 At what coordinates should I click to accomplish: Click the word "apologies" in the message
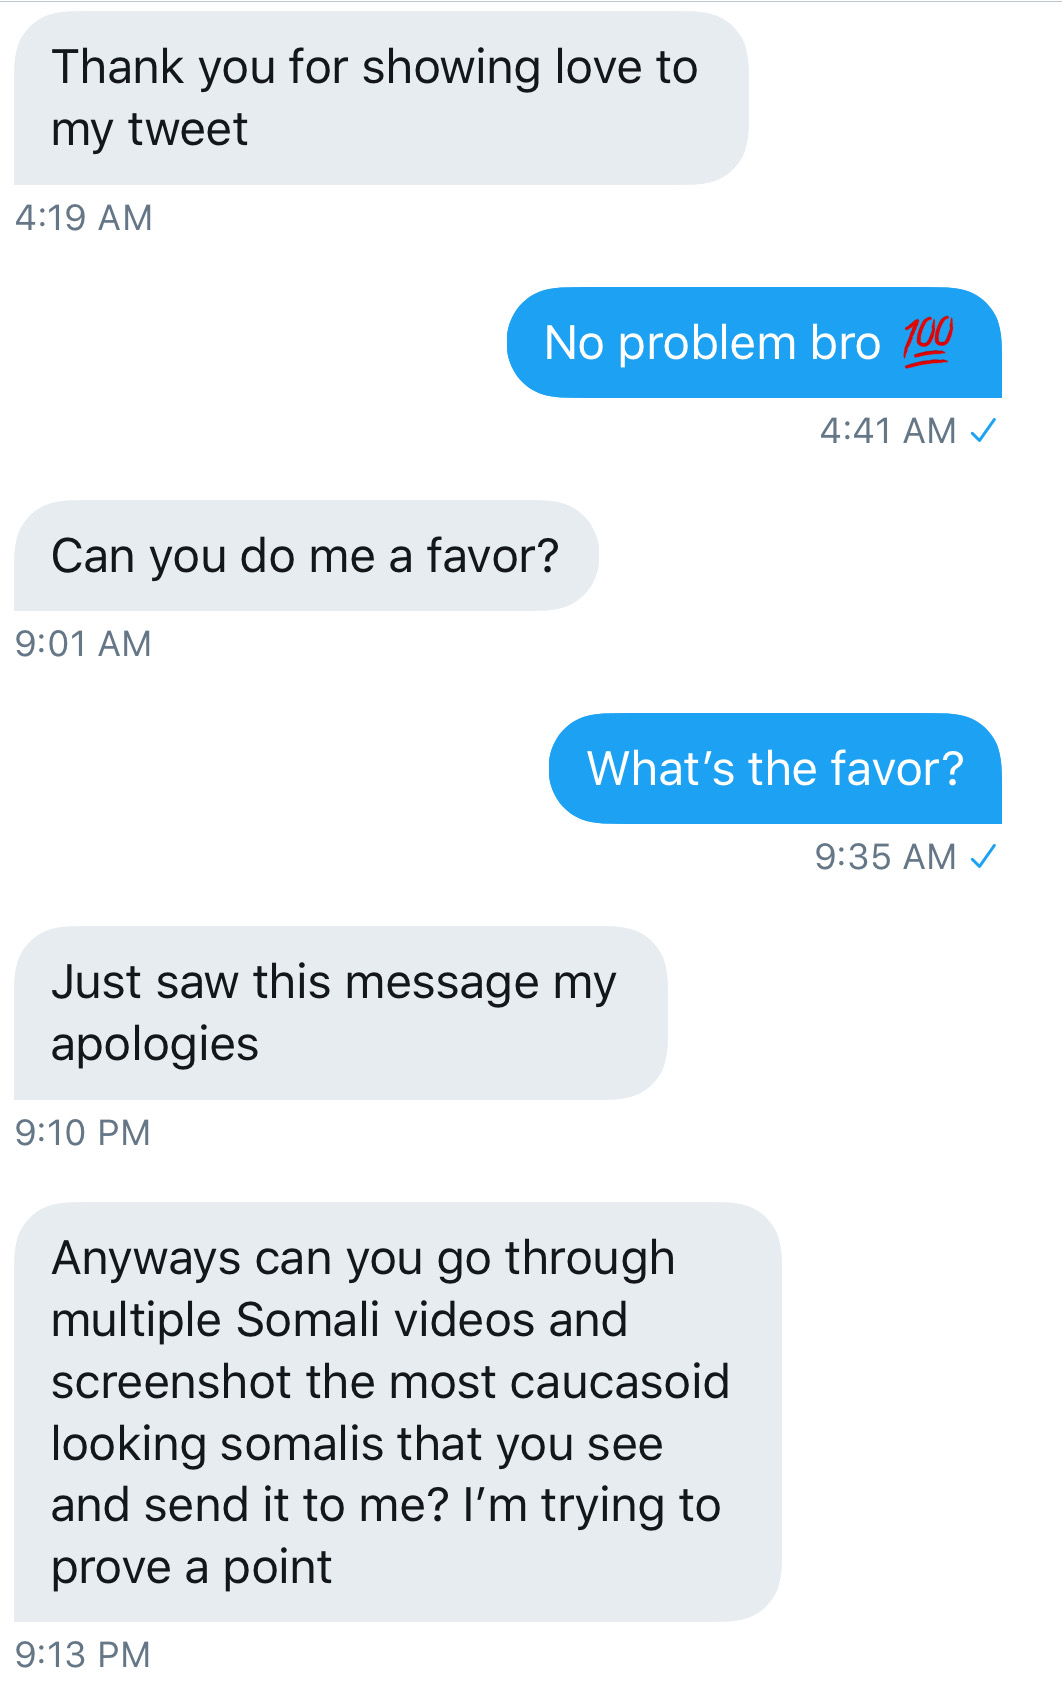(x=155, y=1046)
